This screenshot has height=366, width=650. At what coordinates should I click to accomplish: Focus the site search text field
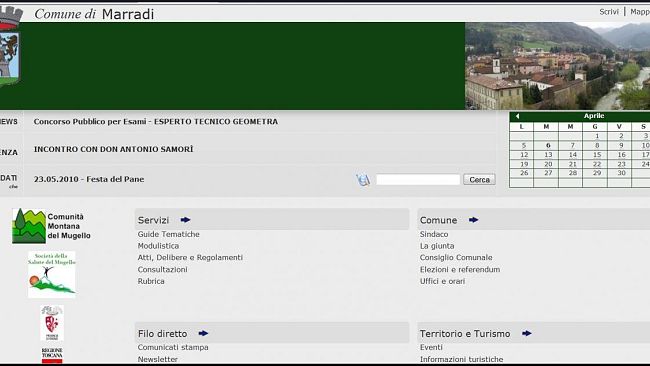[x=418, y=179]
